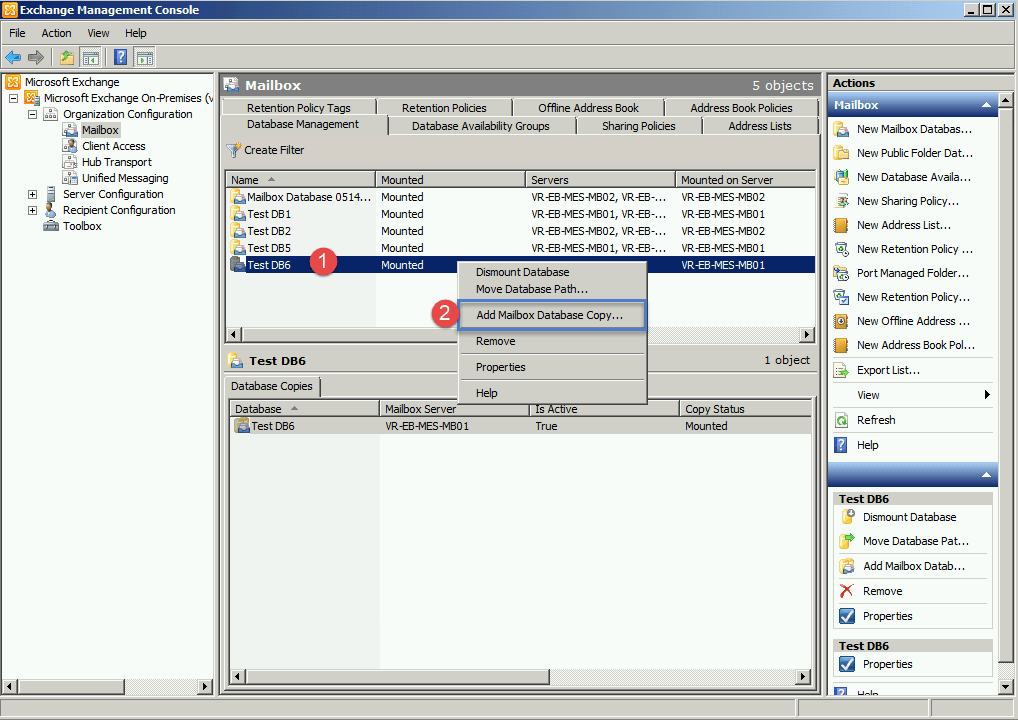Sort copies by the Copy Status column
The width and height of the screenshot is (1018, 720).
pos(746,409)
